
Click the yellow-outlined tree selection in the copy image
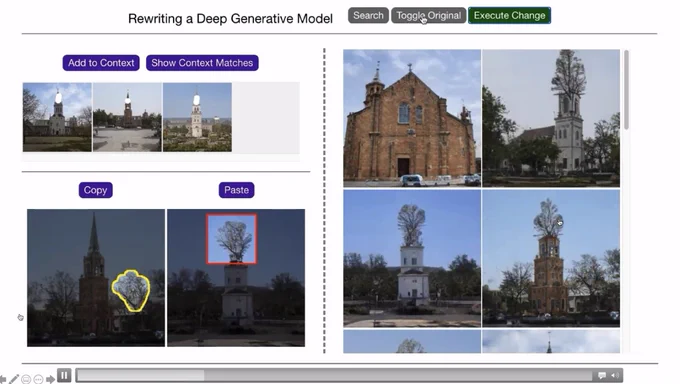tap(131, 290)
